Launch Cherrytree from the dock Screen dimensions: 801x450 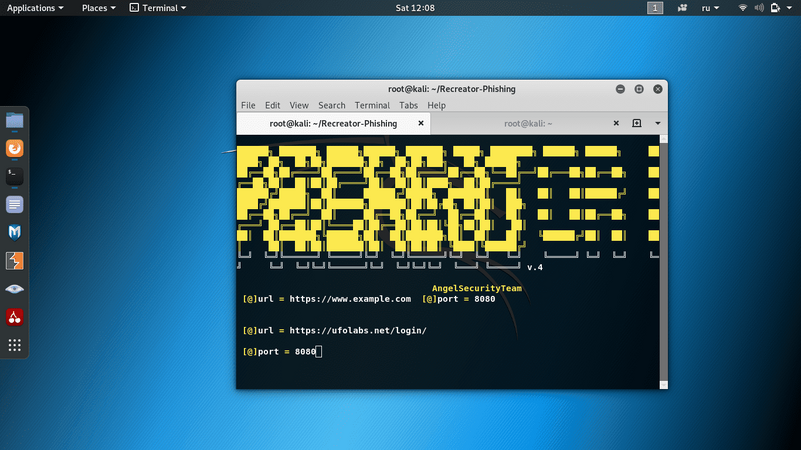point(14,317)
